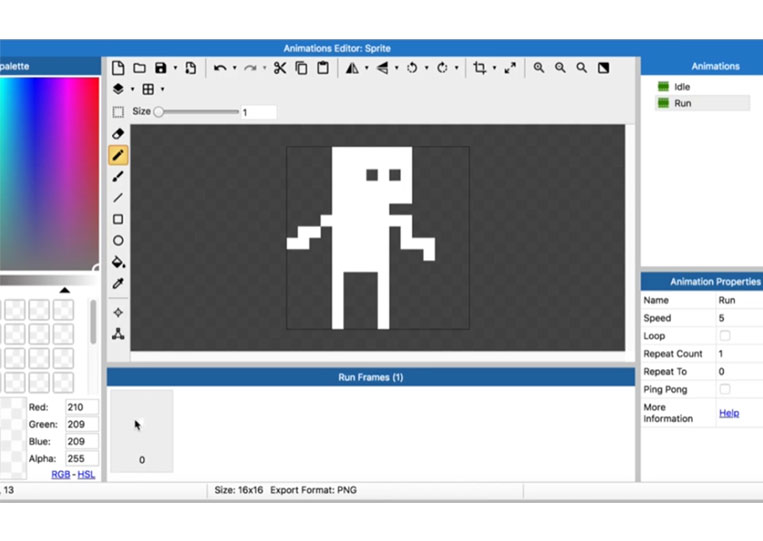Click the Green value field
Viewport: 763px width, 541px height.
coord(82,424)
